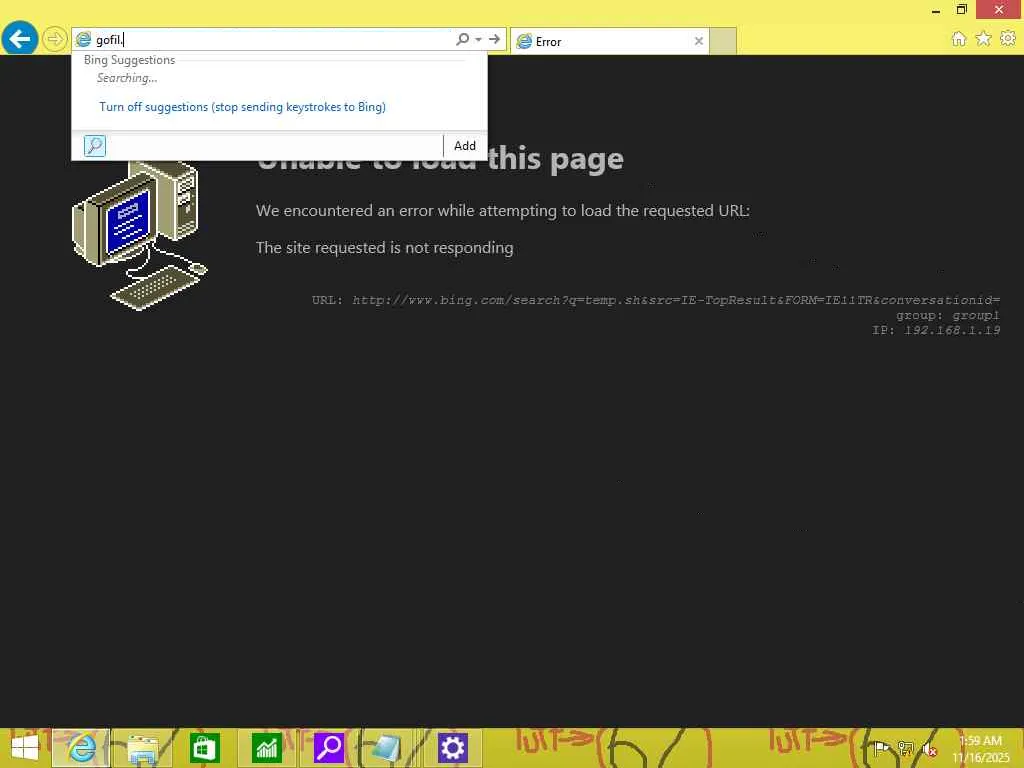Open the Tools gear menu
Screen dimensions: 1024x768
[1008, 39]
